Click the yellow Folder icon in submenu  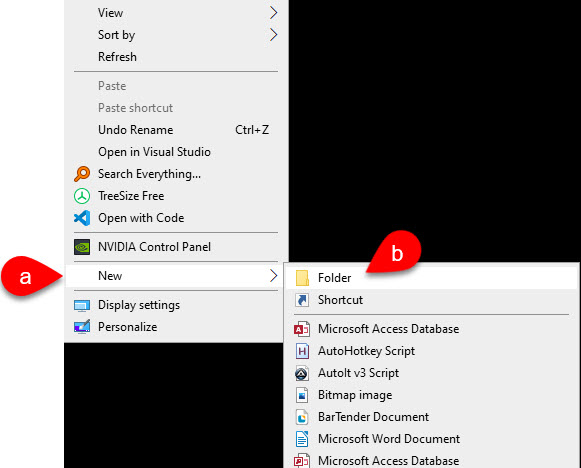click(302, 278)
